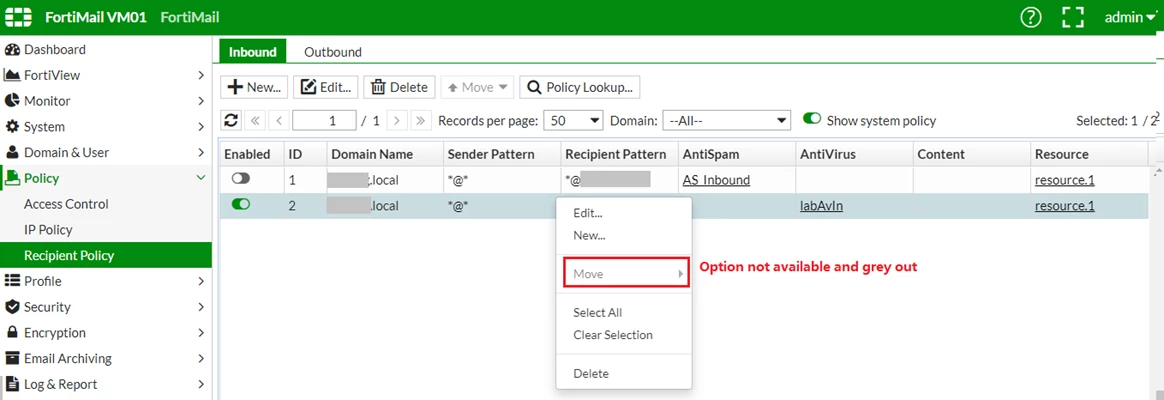This screenshot has height=400, width=1164.
Task: Go to last page icon
Action: click(x=421, y=120)
